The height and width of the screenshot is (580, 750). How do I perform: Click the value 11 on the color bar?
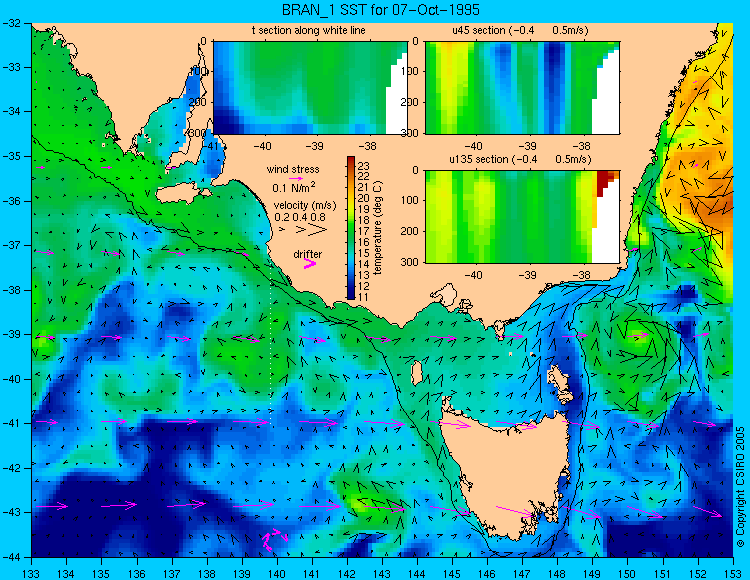click(x=364, y=297)
